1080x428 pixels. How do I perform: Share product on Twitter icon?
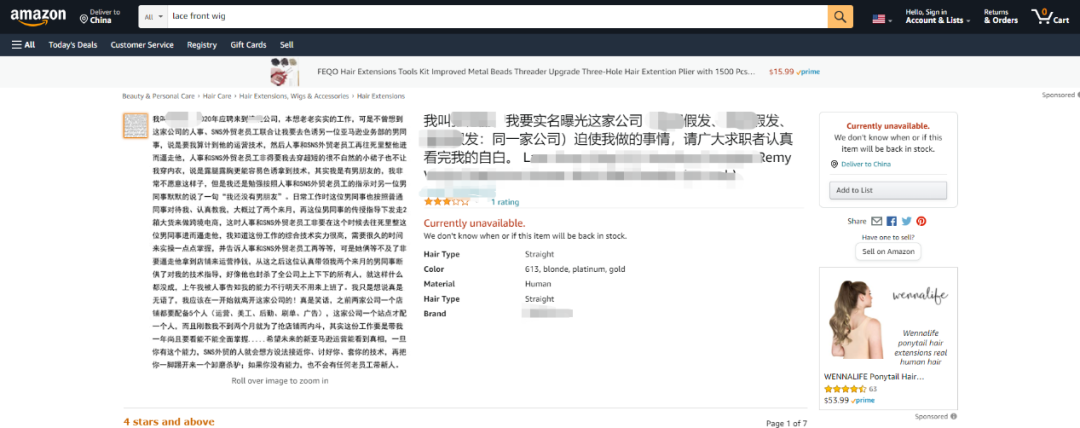pos(906,221)
